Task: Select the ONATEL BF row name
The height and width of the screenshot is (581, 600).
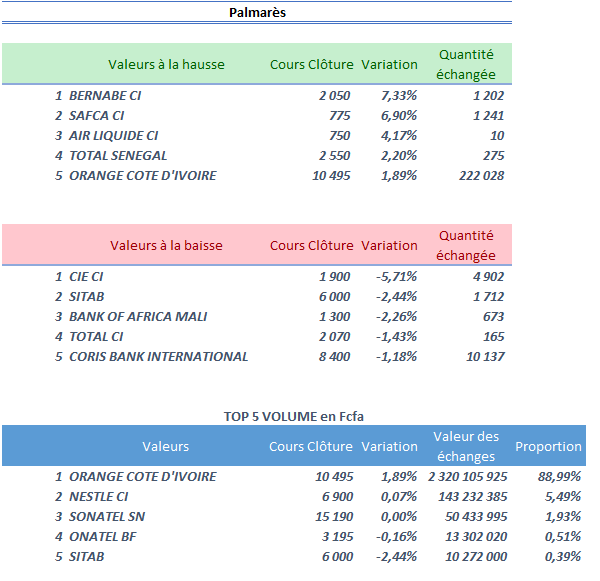Action: (x=102, y=536)
